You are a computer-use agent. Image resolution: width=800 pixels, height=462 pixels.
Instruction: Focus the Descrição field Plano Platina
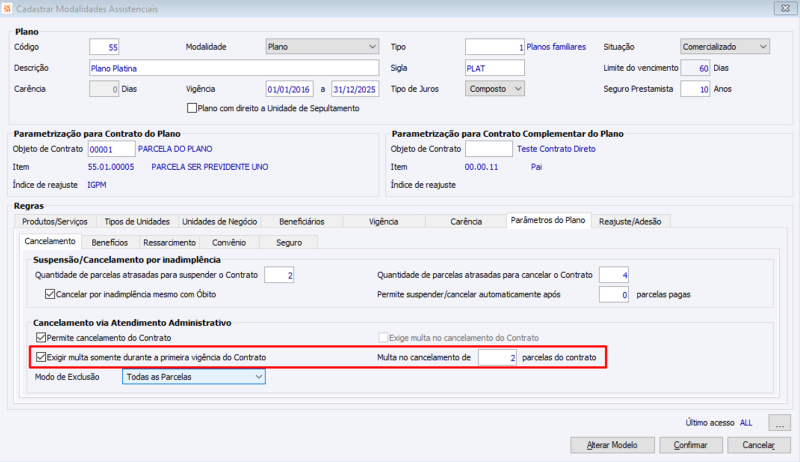click(234, 68)
